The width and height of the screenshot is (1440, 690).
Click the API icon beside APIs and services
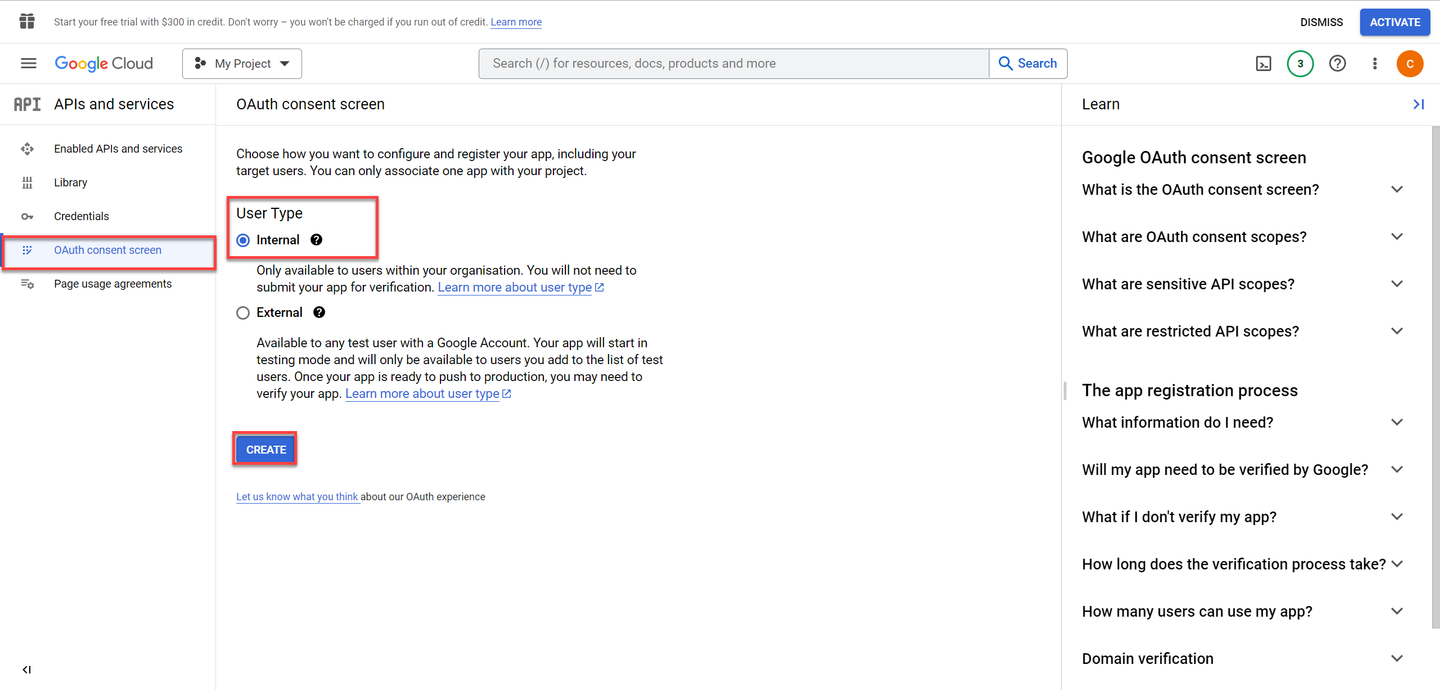point(27,104)
